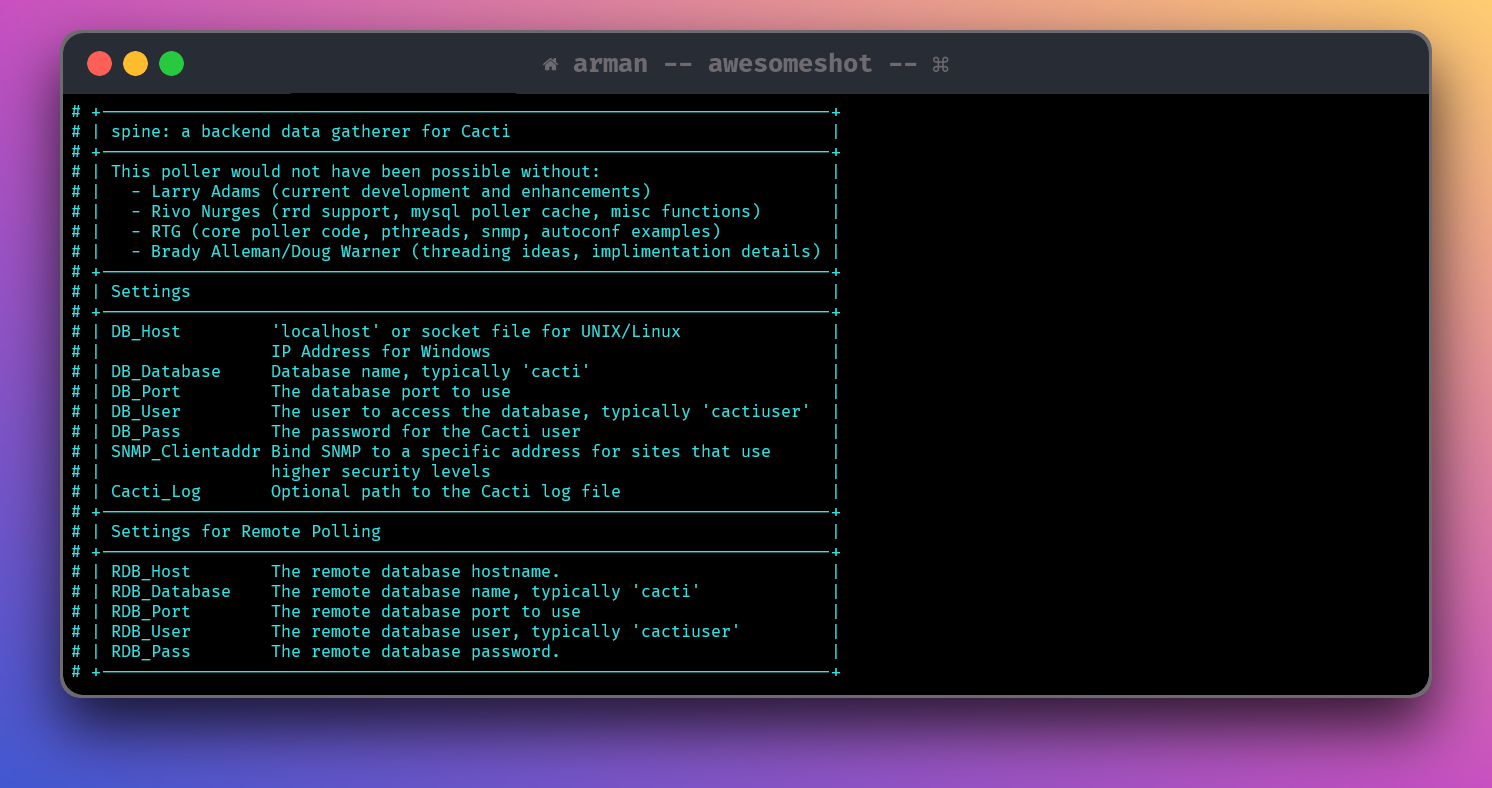The image size is (1492, 788).
Task: Select the RDB_Pass remote password line
Action: pos(150,651)
